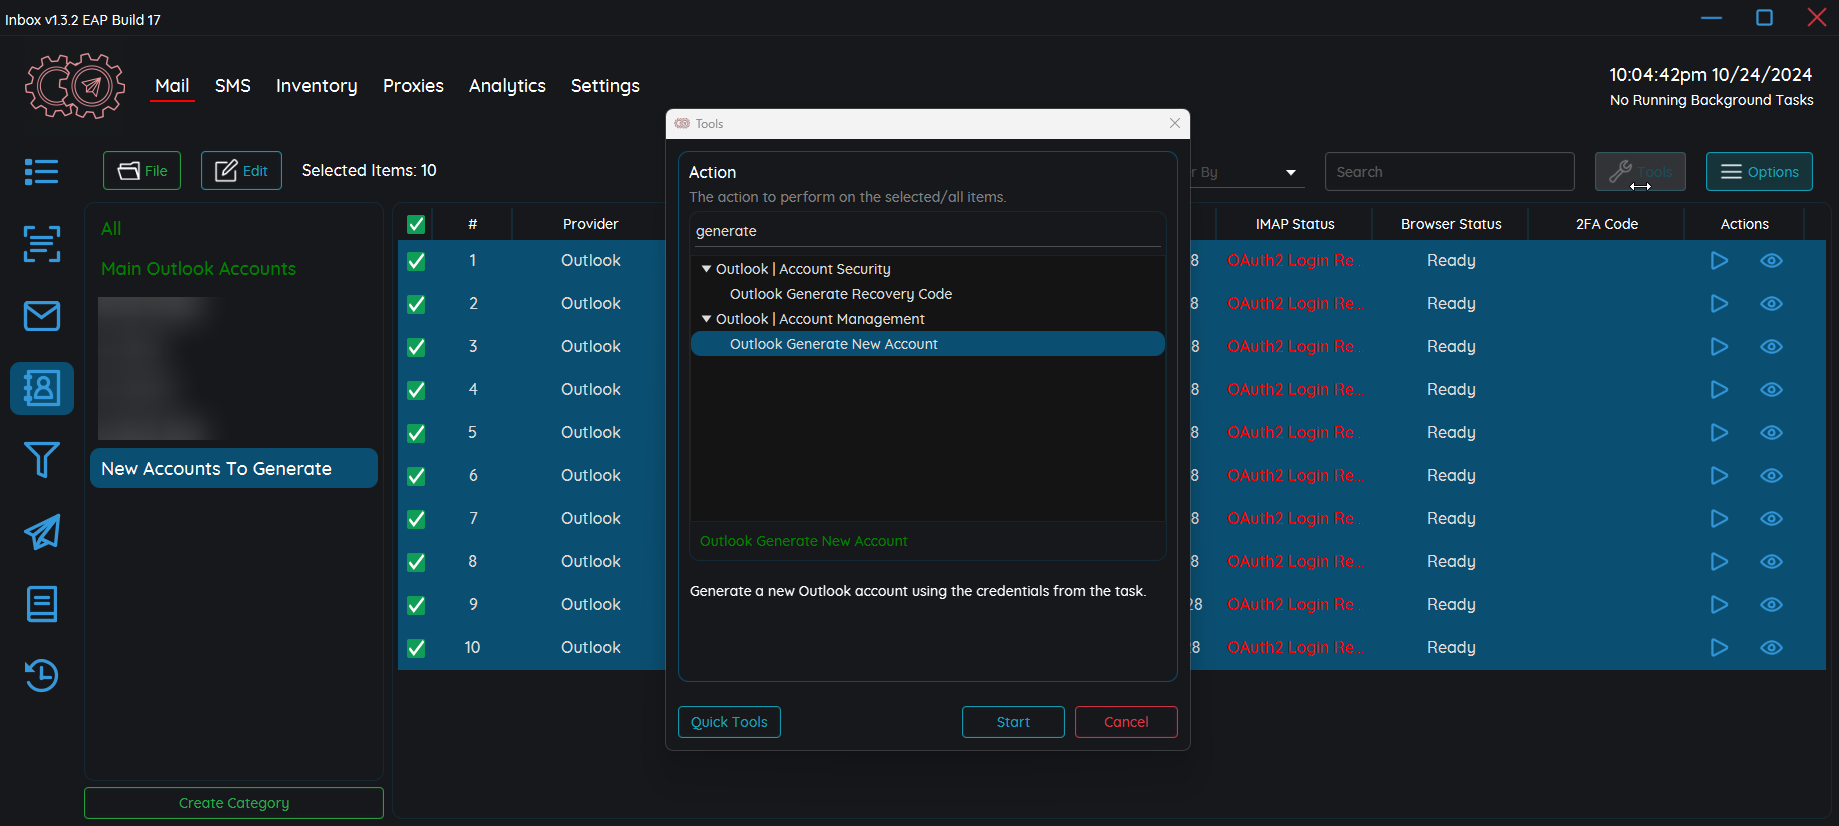Open the paper plane send sidebar icon
The width and height of the screenshot is (1839, 826).
pyautogui.click(x=41, y=532)
